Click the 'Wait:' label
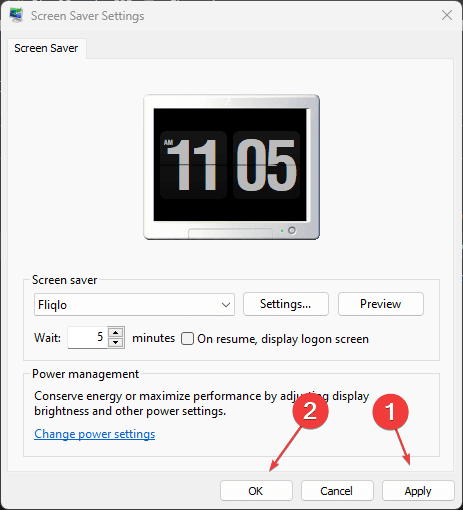 pos(47,338)
